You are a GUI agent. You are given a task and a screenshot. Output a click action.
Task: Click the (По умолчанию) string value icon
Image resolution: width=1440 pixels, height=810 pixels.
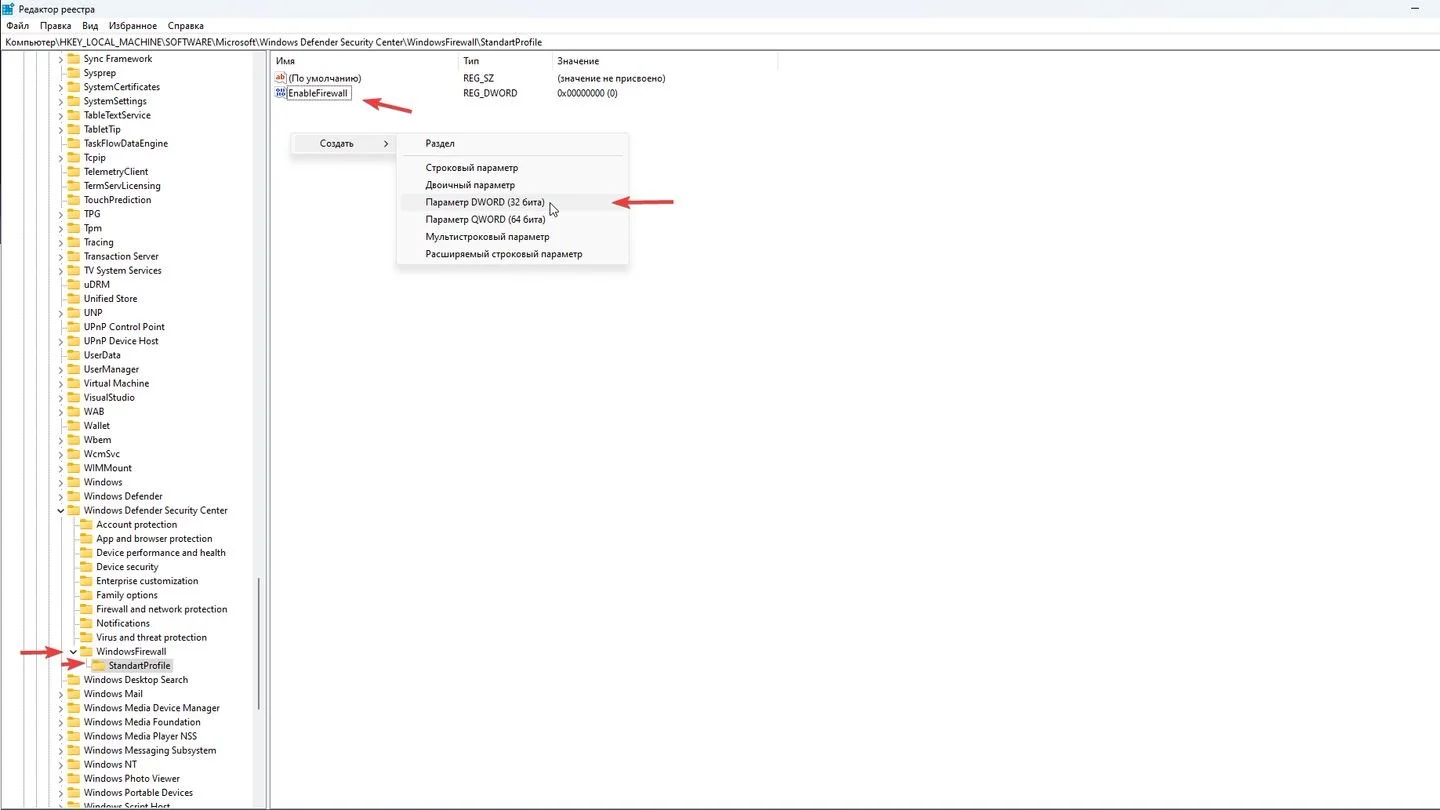(280, 78)
